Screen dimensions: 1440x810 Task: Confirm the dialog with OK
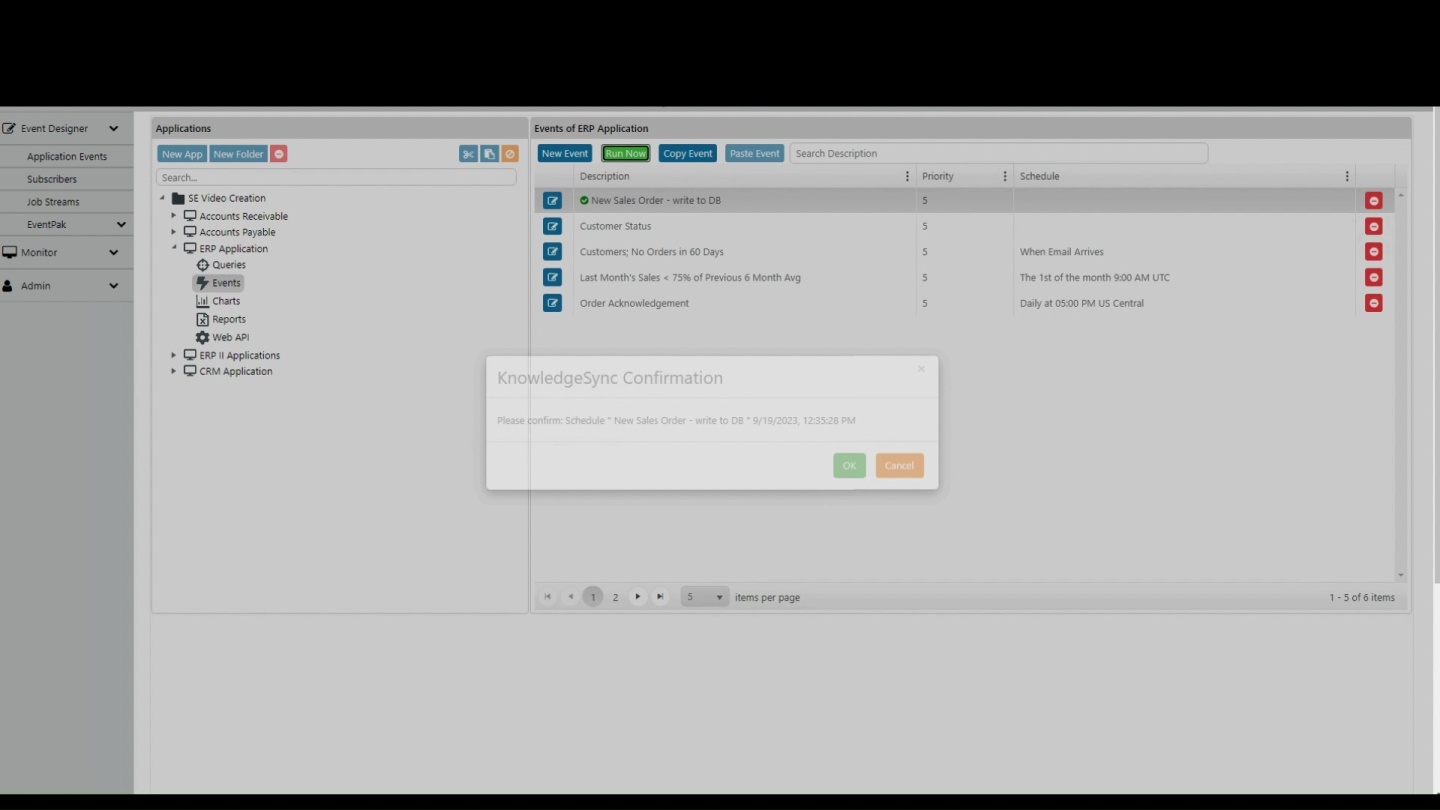(x=849, y=466)
